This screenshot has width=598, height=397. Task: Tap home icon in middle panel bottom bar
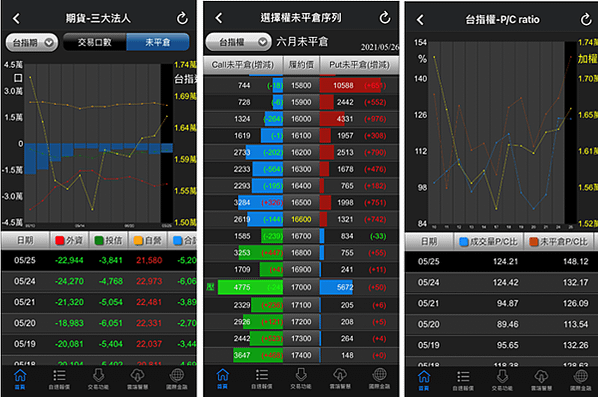pyautogui.click(x=223, y=379)
